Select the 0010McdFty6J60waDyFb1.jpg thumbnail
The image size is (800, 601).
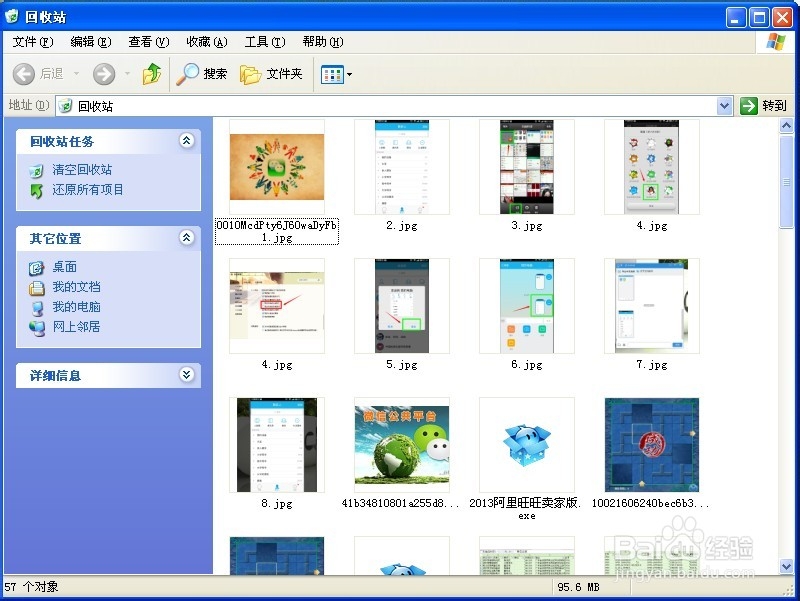[277, 167]
